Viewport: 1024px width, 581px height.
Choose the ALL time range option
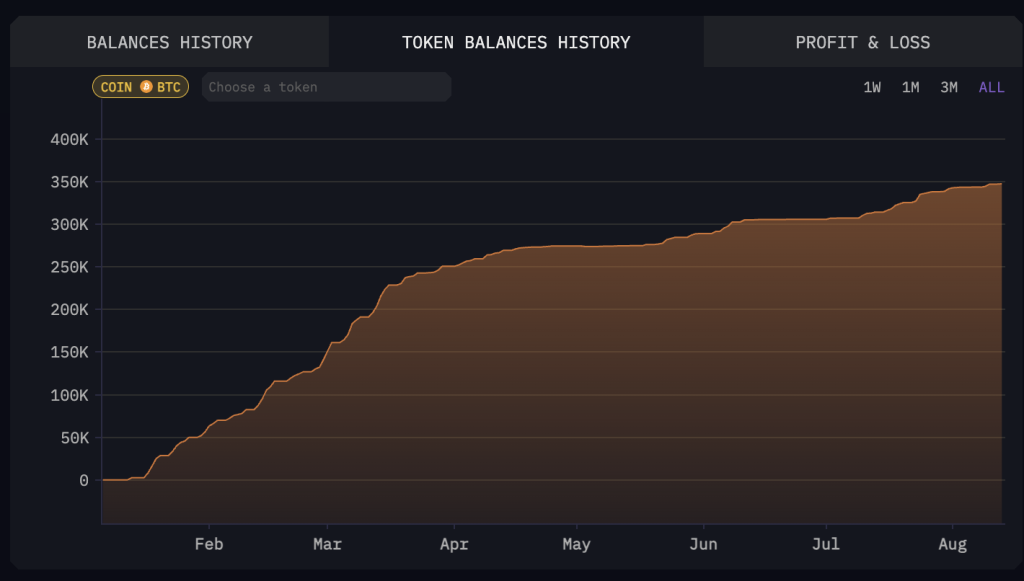991,87
